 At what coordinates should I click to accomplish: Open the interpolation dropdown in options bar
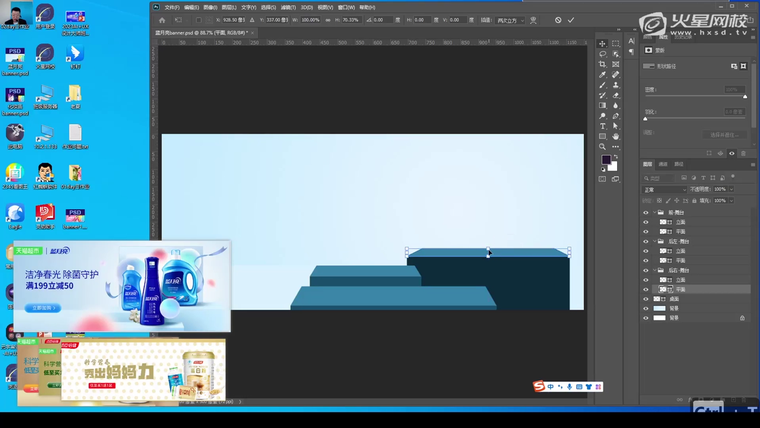[x=510, y=20]
